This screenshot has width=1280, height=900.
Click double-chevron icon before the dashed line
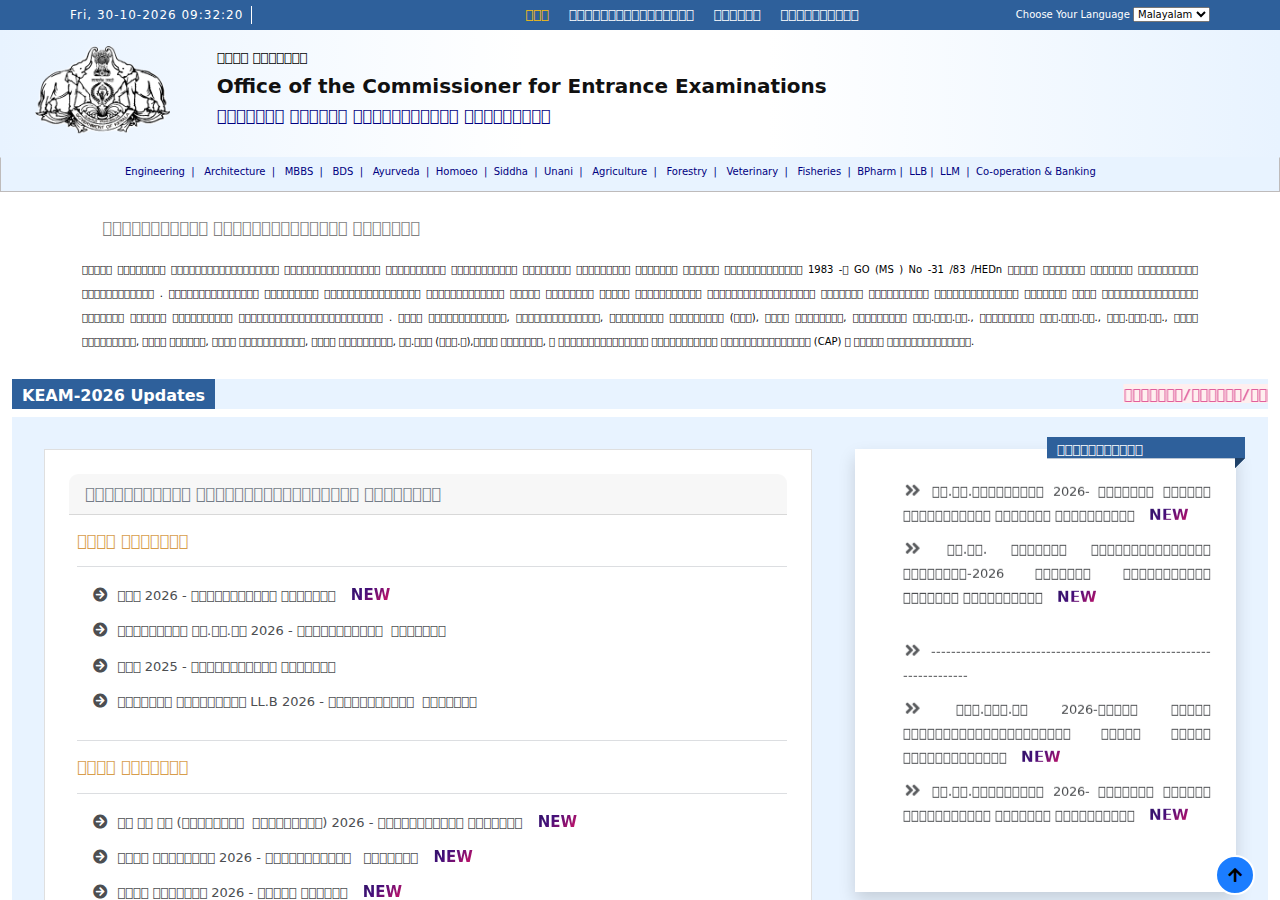(912, 650)
